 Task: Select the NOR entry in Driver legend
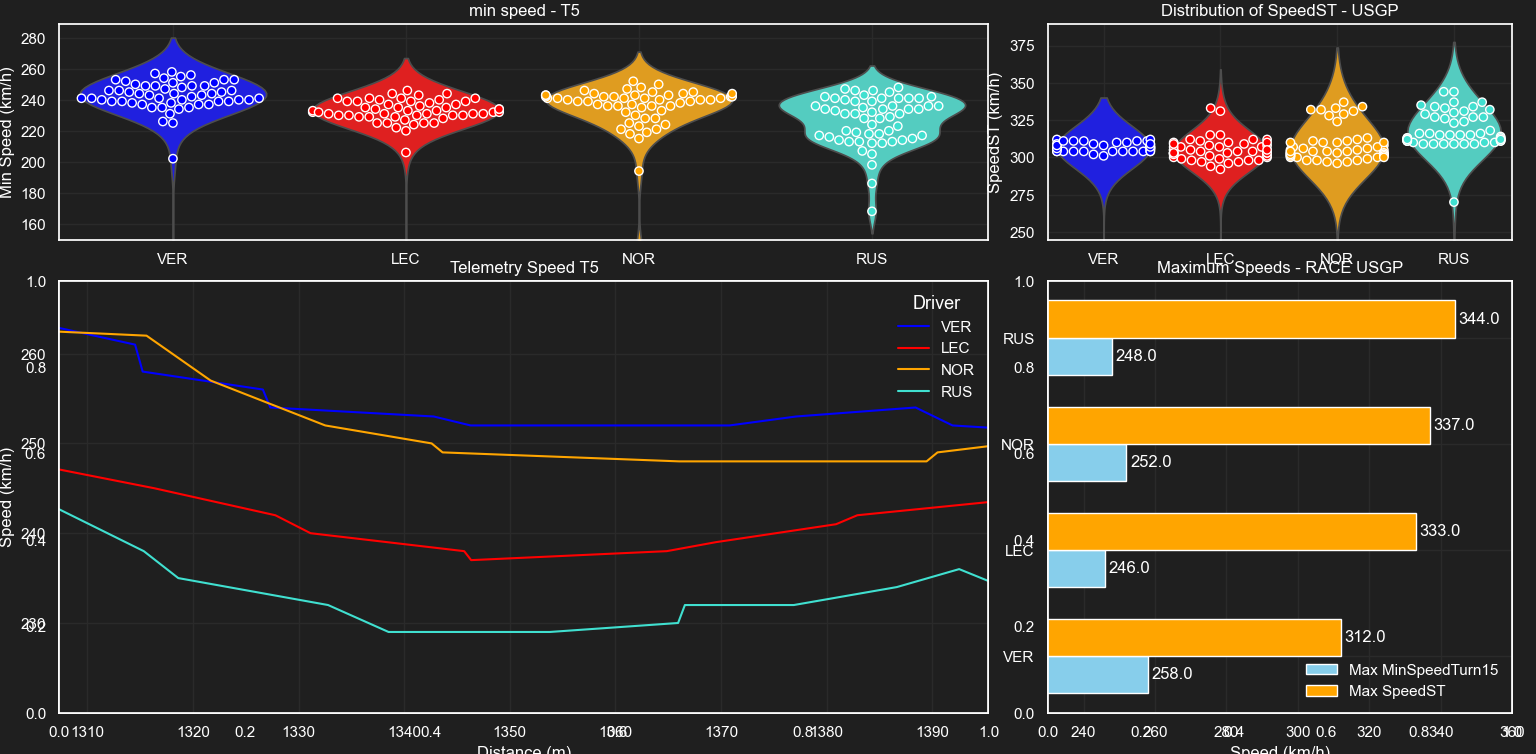point(955,370)
